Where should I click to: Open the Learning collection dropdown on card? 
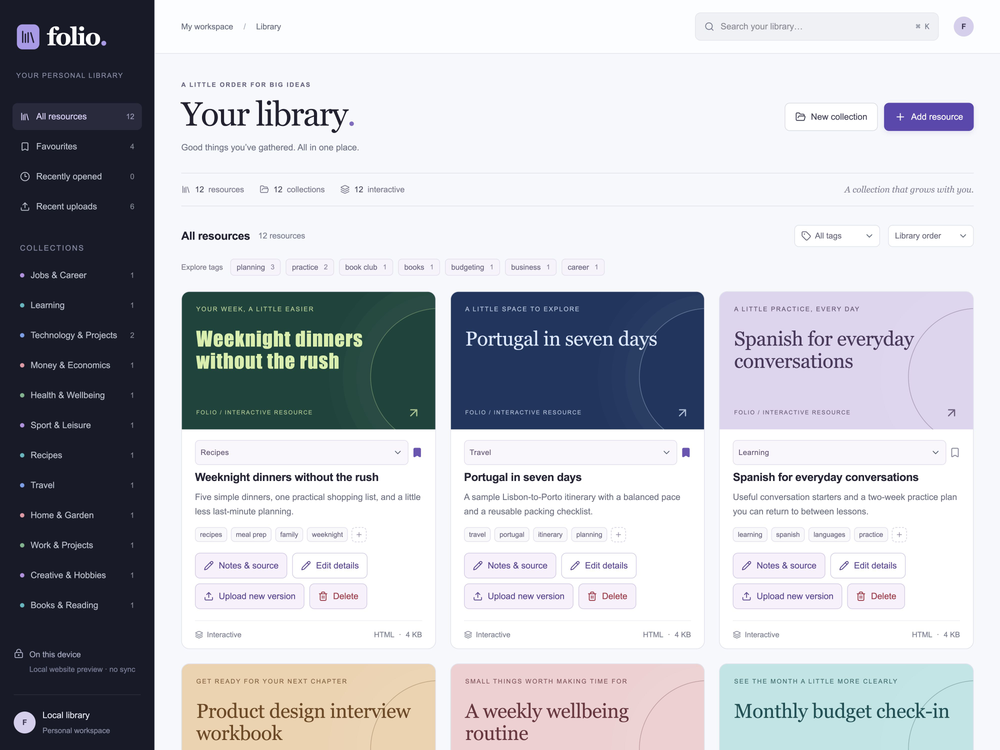(x=839, y=452)
